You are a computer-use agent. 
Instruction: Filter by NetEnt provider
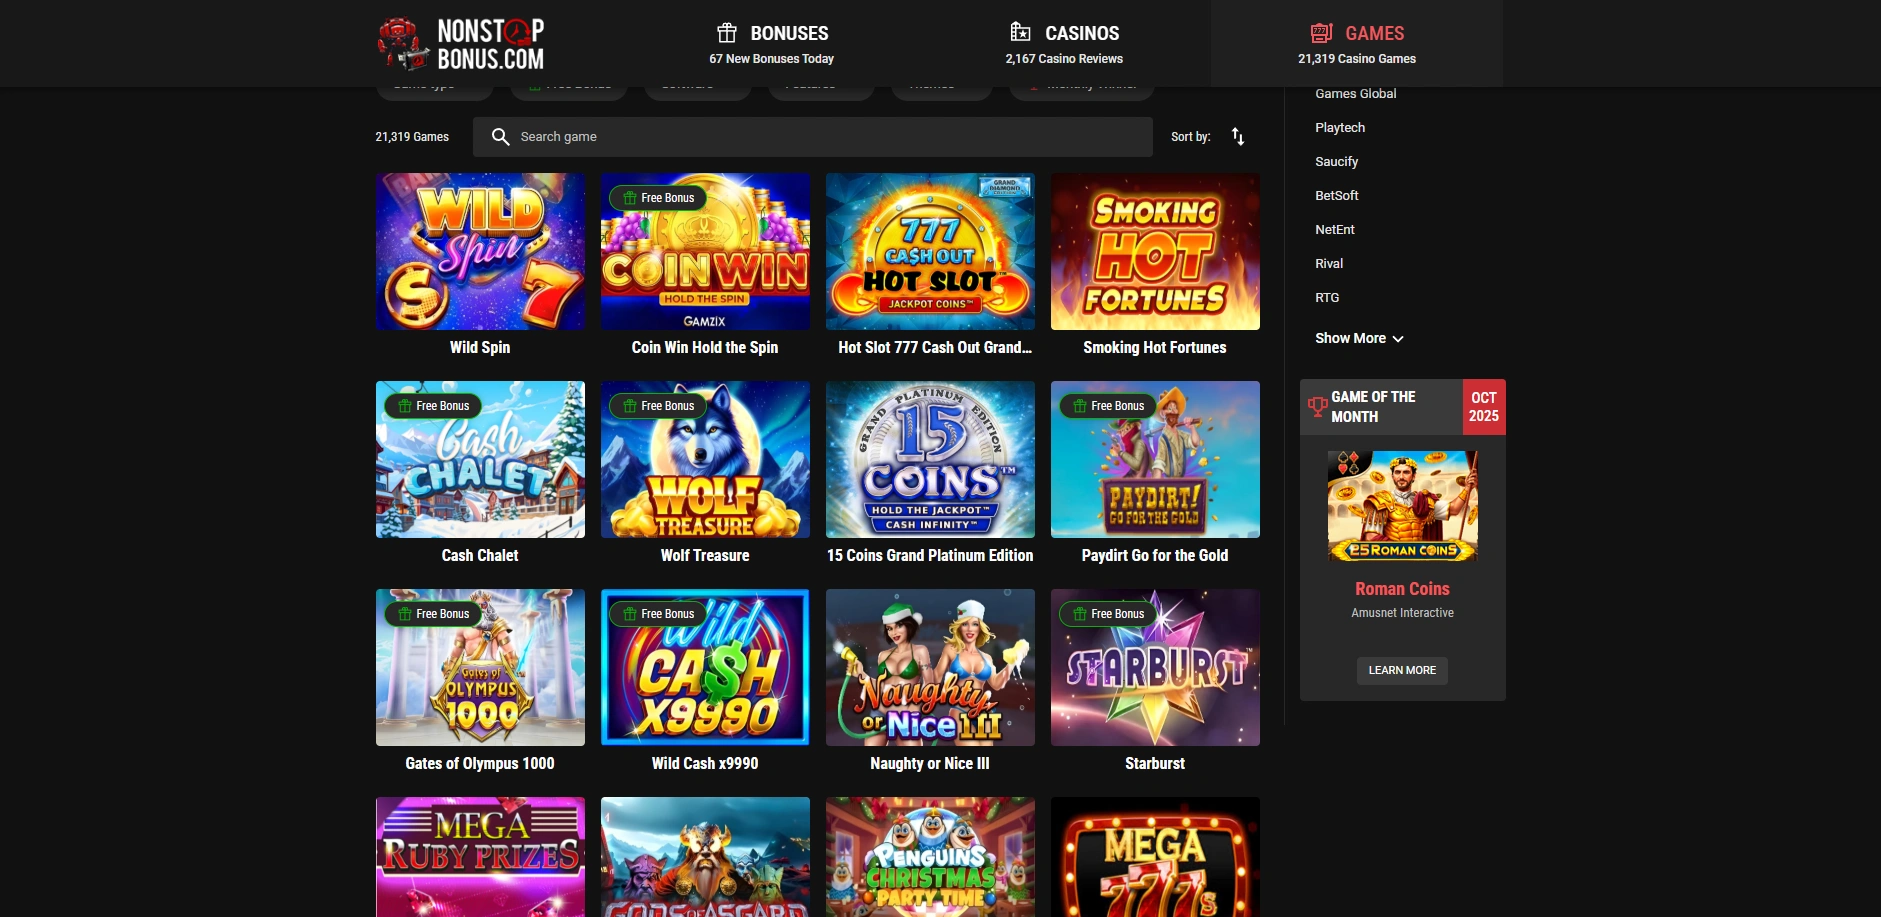pos(1335,230)
